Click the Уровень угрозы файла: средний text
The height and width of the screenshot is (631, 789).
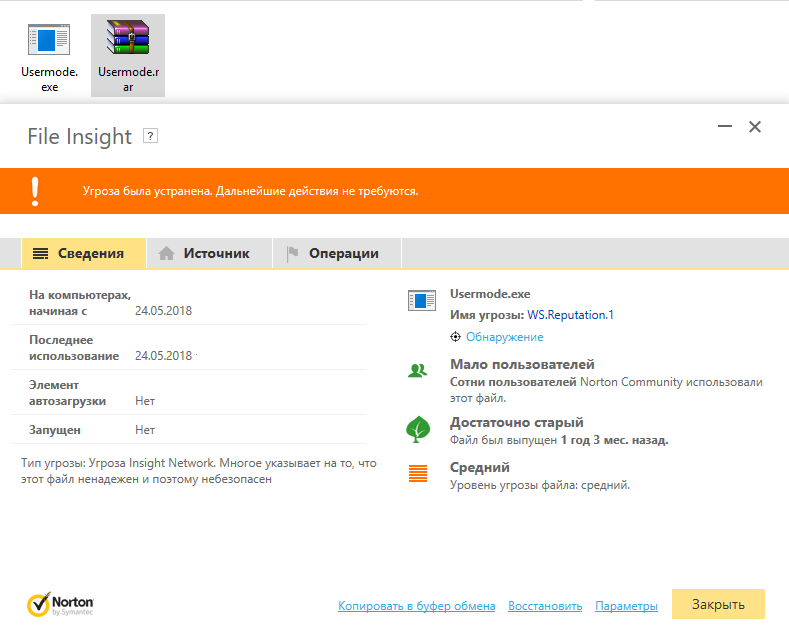(540, 486)
